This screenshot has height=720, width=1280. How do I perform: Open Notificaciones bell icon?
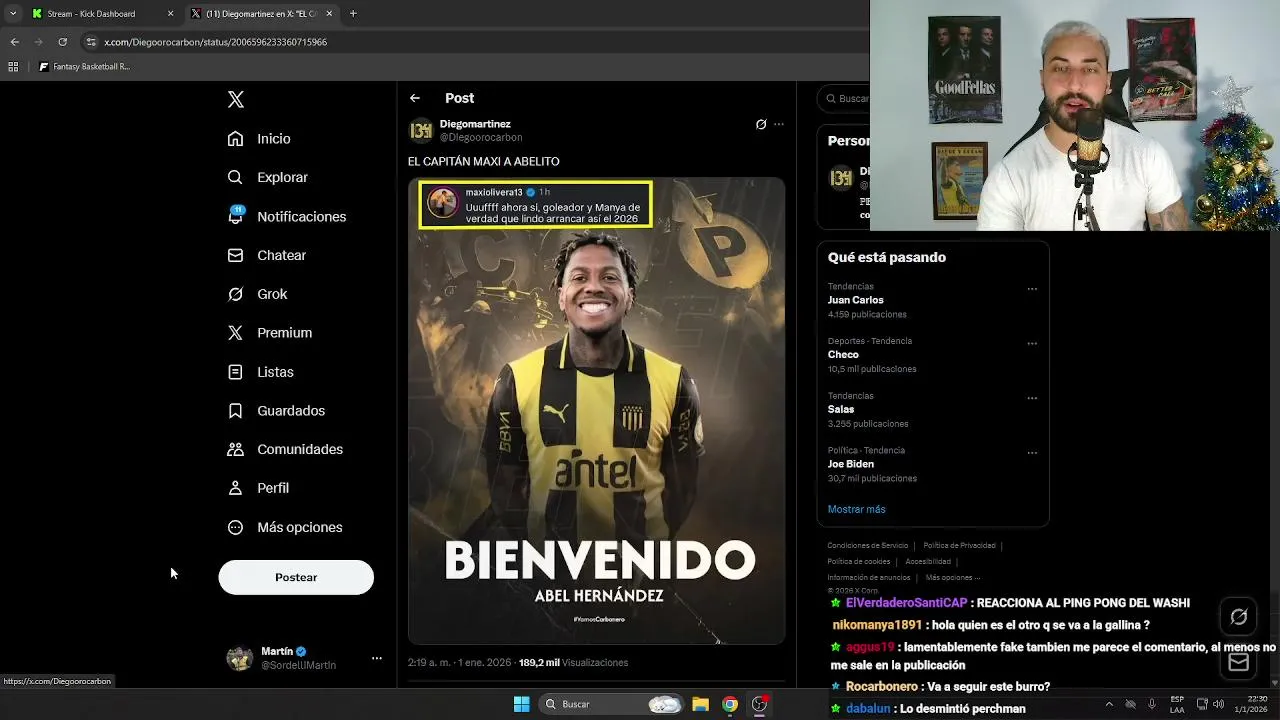click(235, 216)
